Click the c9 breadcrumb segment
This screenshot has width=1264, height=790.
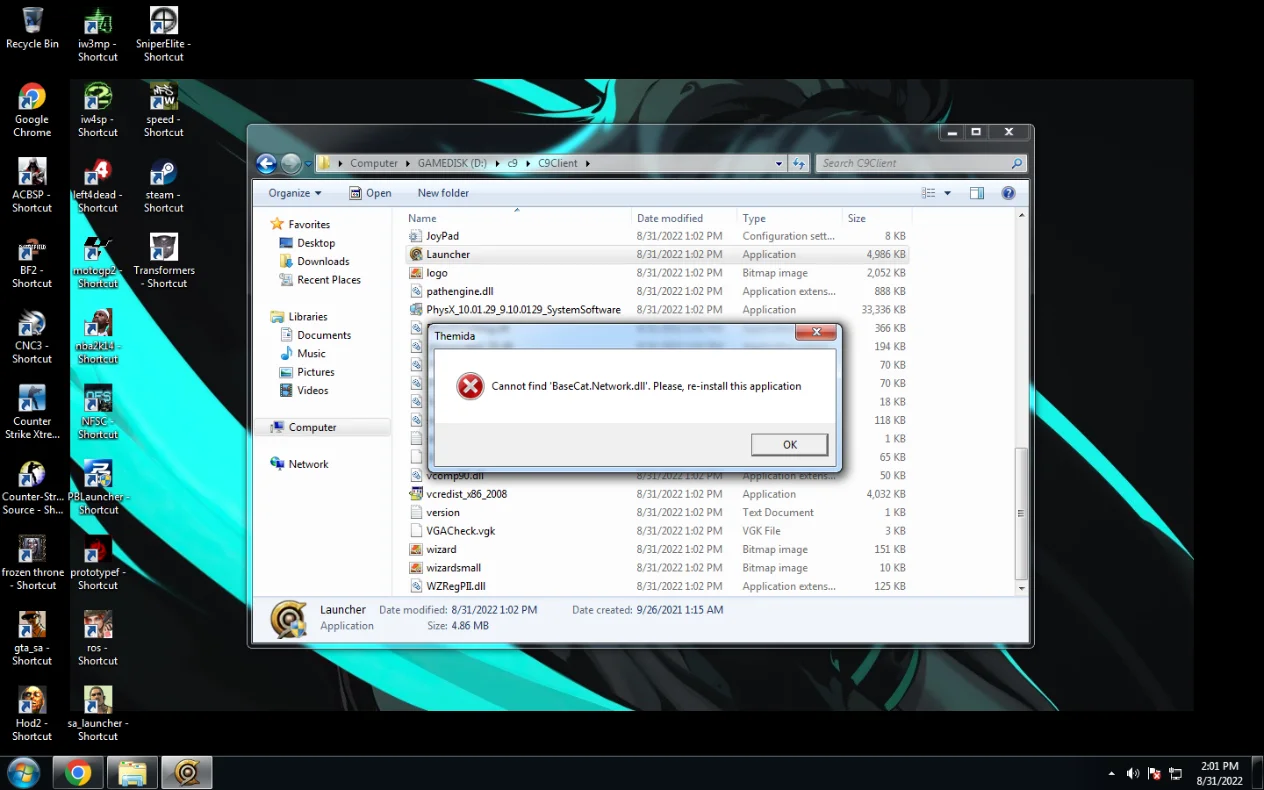(512, 163)
